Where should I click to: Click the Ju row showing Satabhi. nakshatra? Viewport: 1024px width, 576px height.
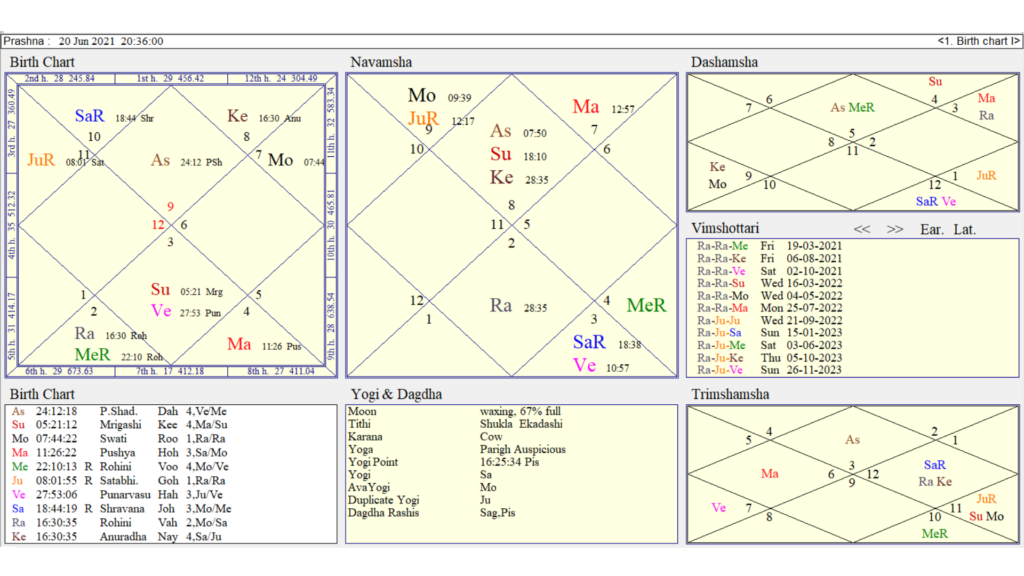pos(119,481)
